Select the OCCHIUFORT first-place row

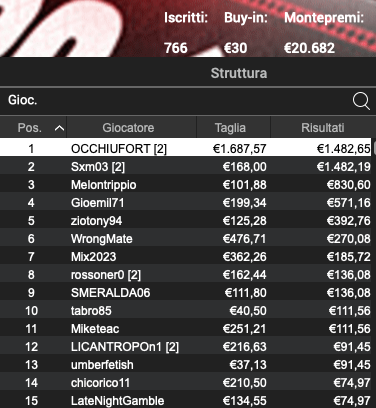186,148
